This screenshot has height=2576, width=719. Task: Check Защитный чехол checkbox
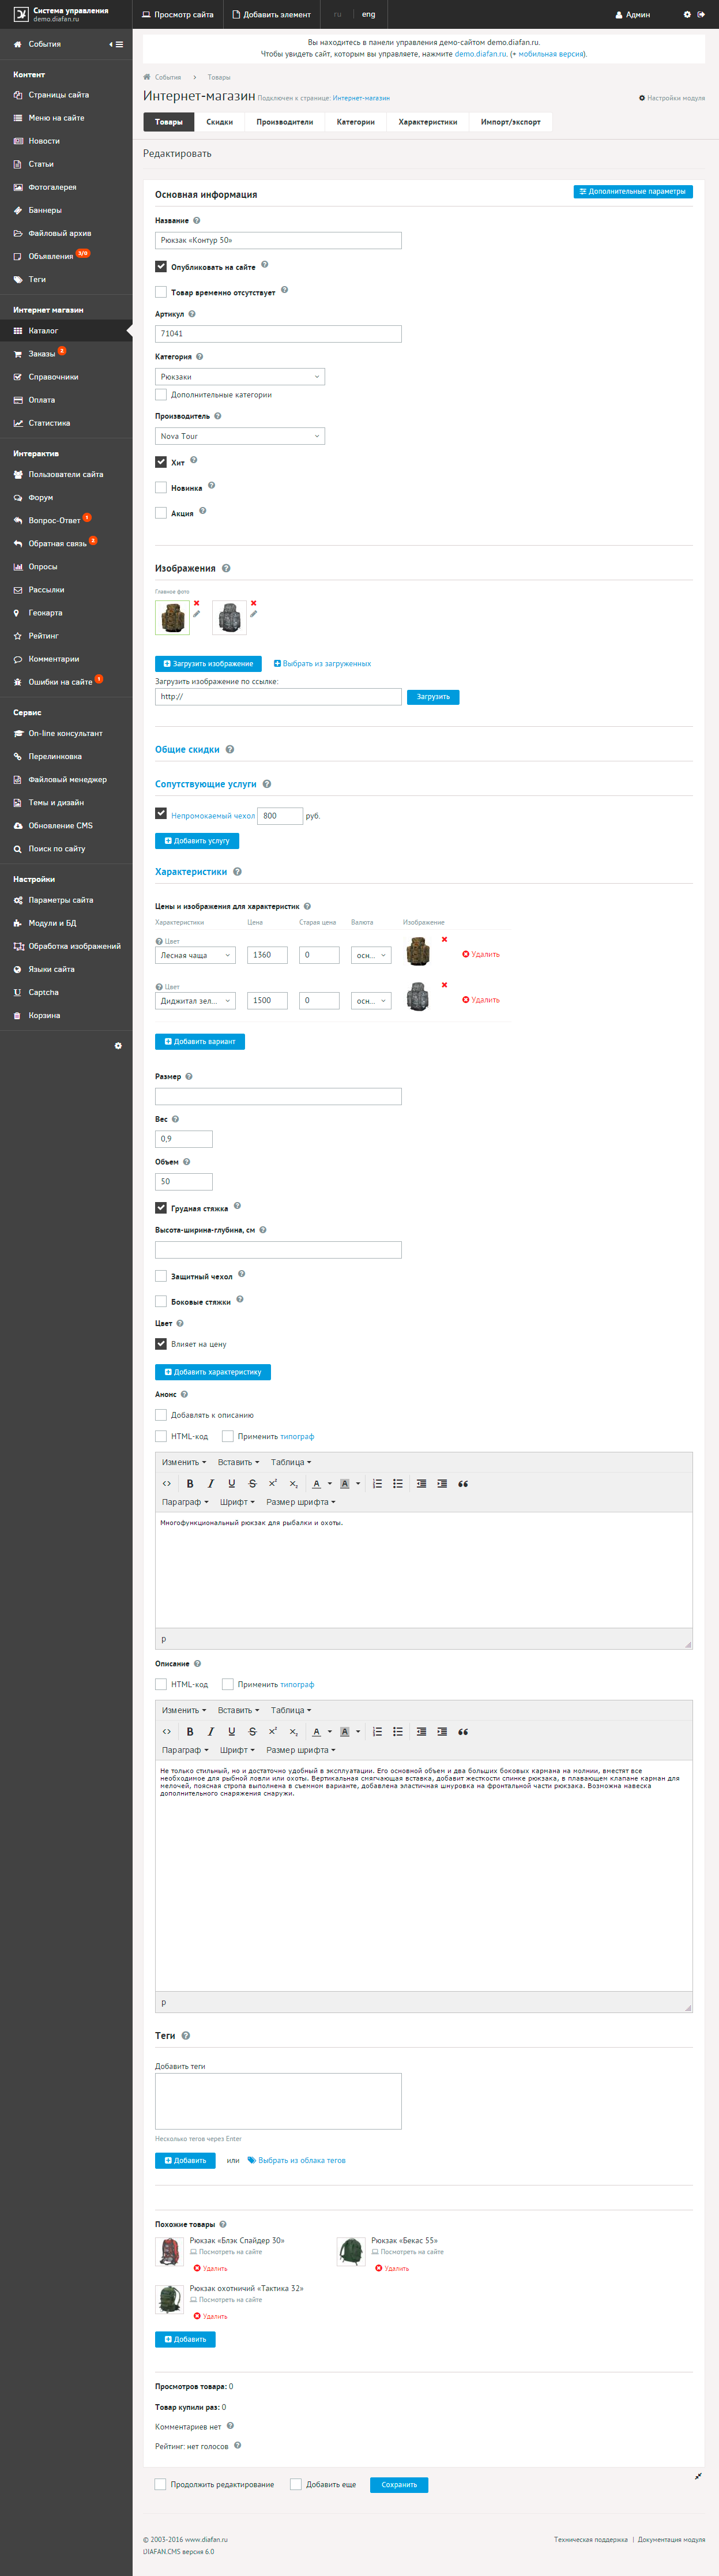[161, 1276]
